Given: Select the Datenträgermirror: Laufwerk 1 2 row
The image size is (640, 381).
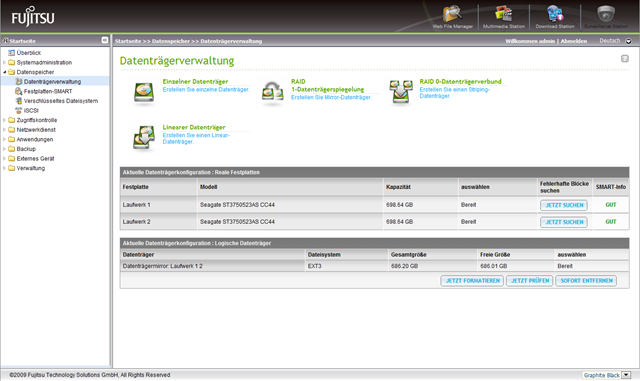Looking at the screenshot, I should 374,266.
